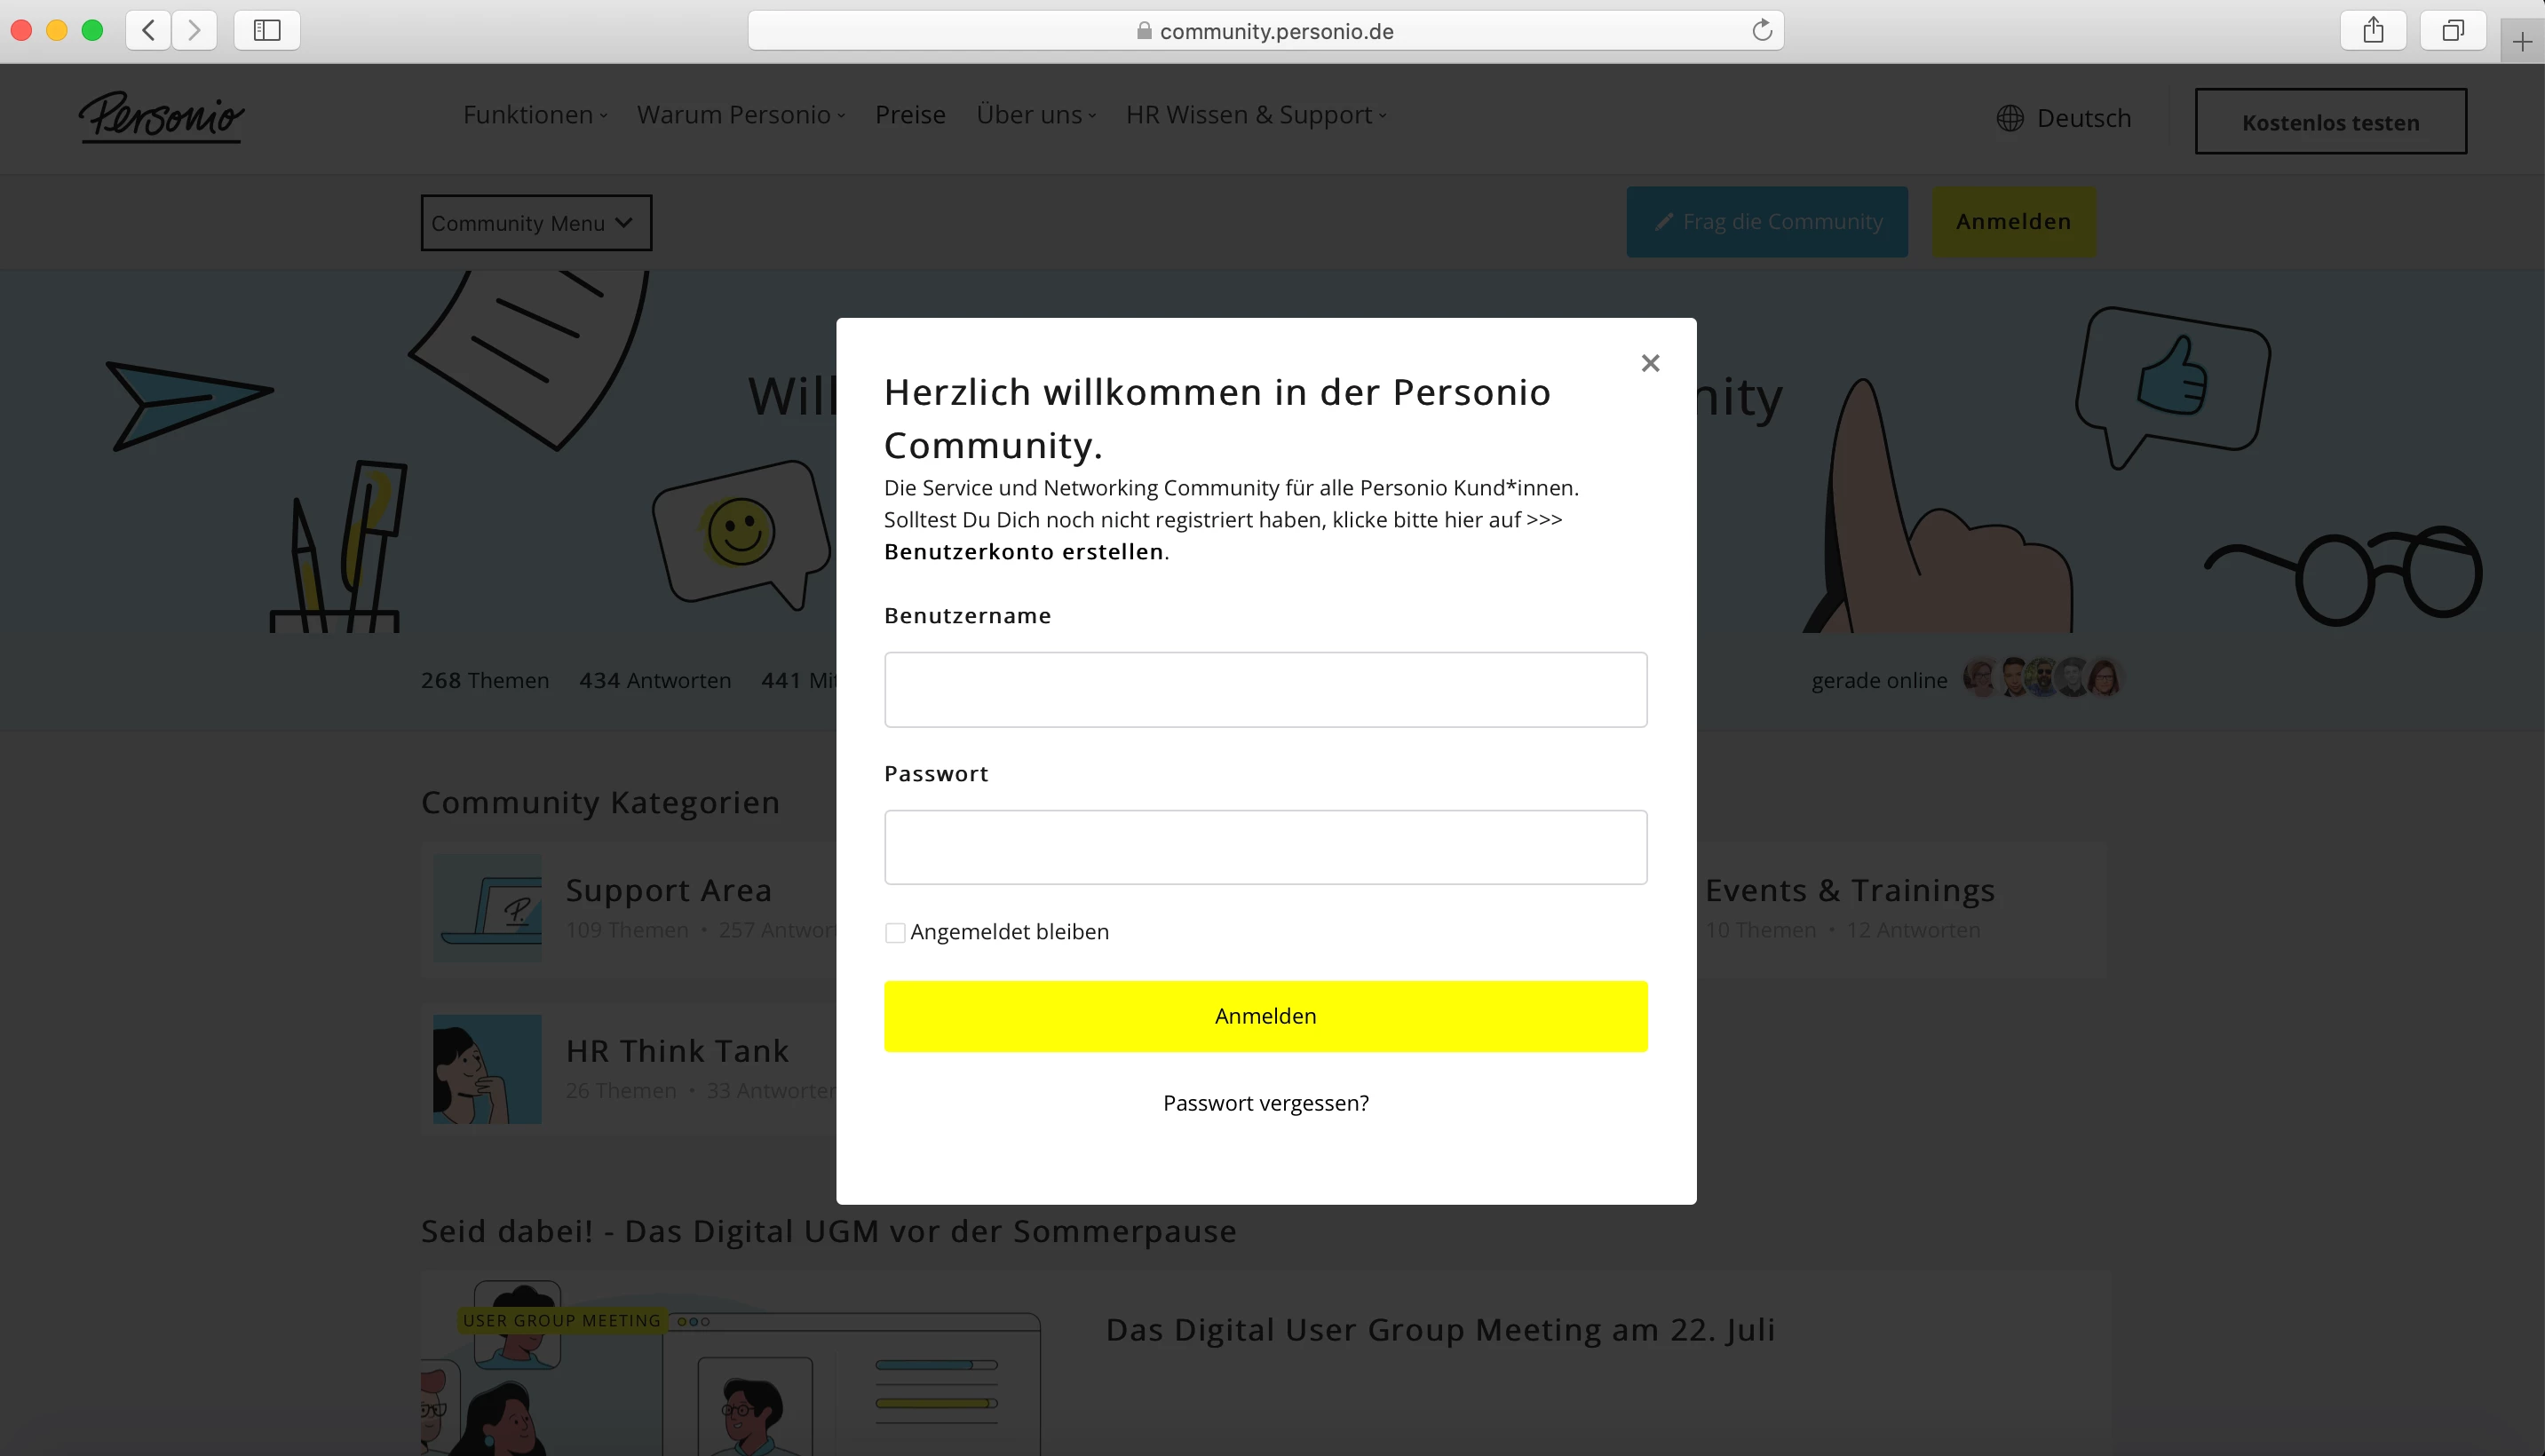Tick the Angemeldet bleiben checkbox
The height and width of the screenshot is (1456, 2545).
[x=895, y=932]
